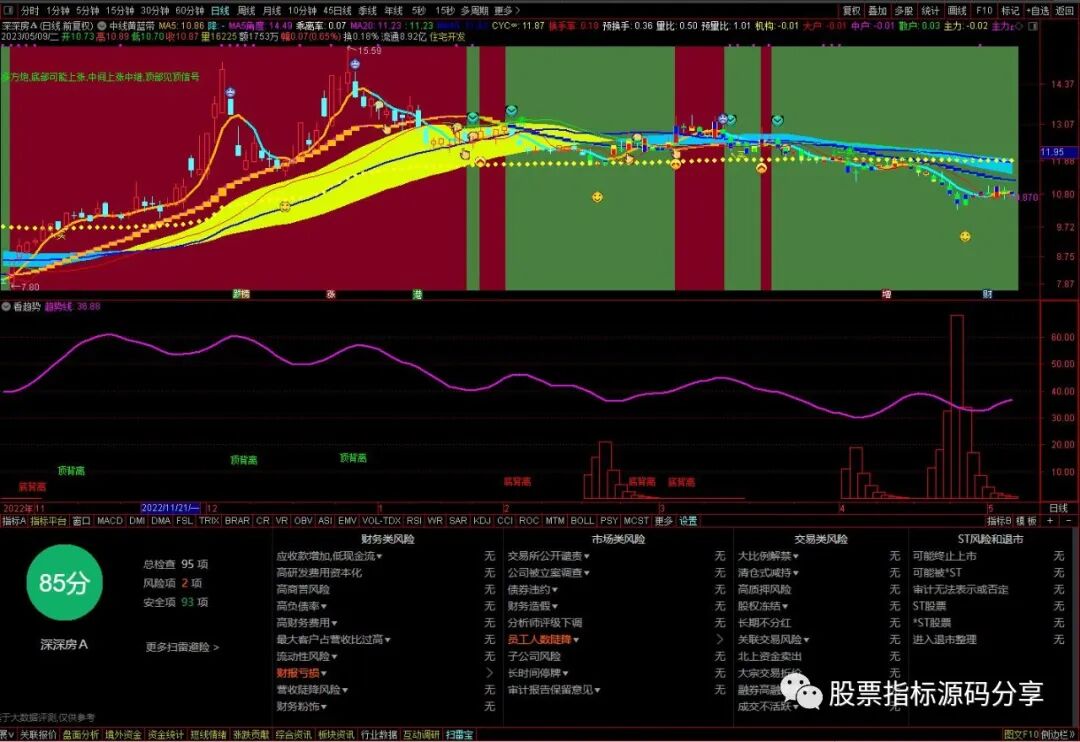
Task: Open 盘面分析 bottom tab
Action: (x=81, y=735)
